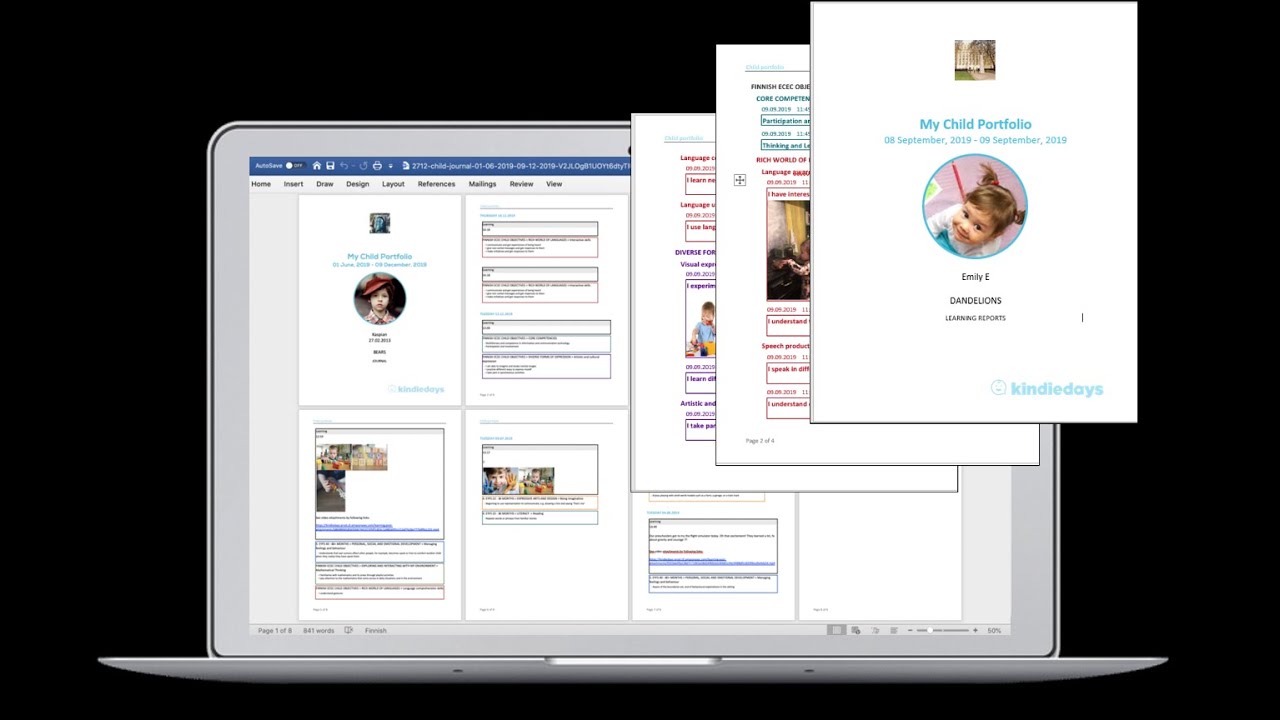1280x720 pixels.
Task: Switch to the Draw tab
Action: point(325,184)
